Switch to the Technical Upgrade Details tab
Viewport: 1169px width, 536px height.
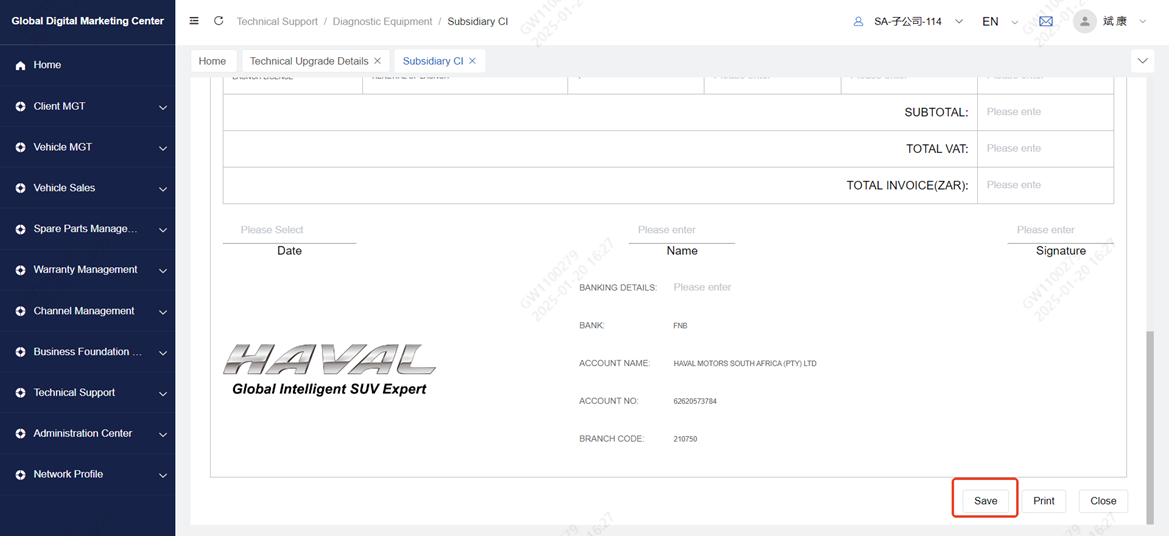(x=308, y=61)
